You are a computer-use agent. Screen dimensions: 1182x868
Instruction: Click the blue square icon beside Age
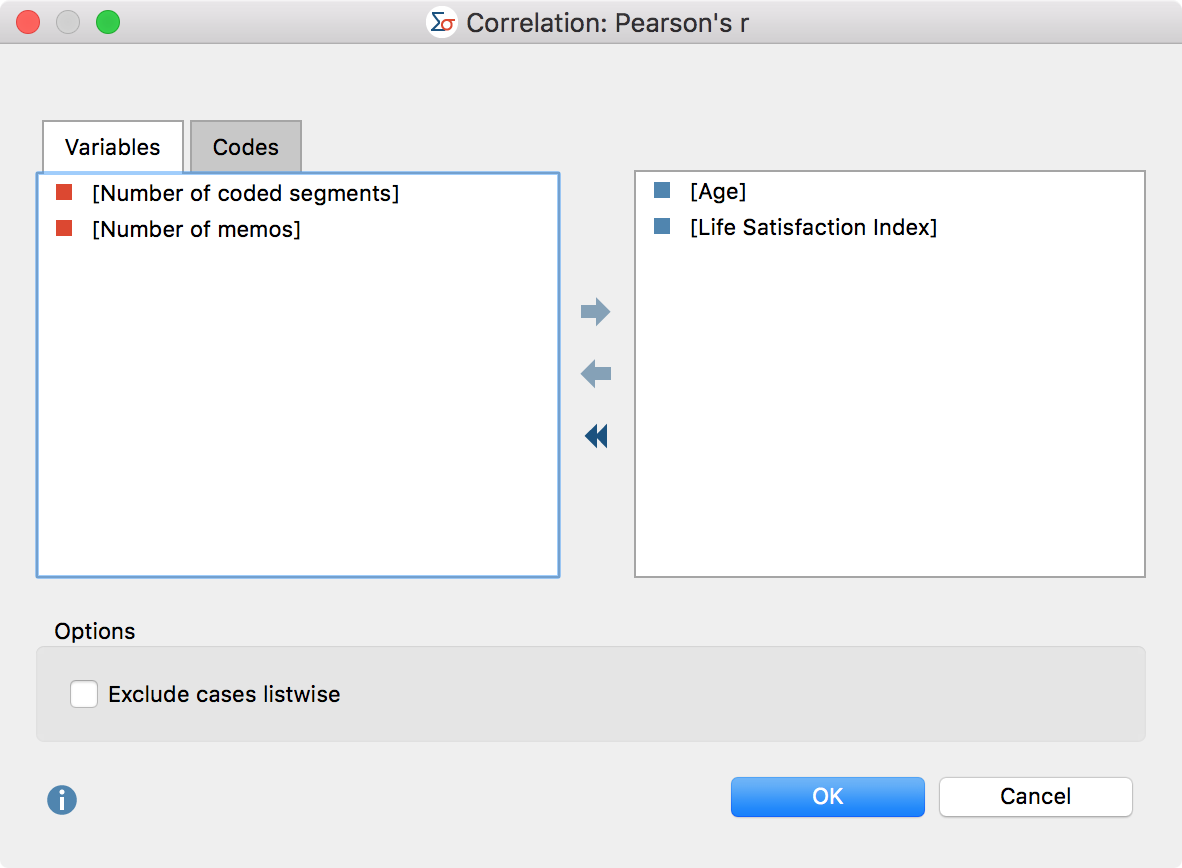tap(661, 191)
